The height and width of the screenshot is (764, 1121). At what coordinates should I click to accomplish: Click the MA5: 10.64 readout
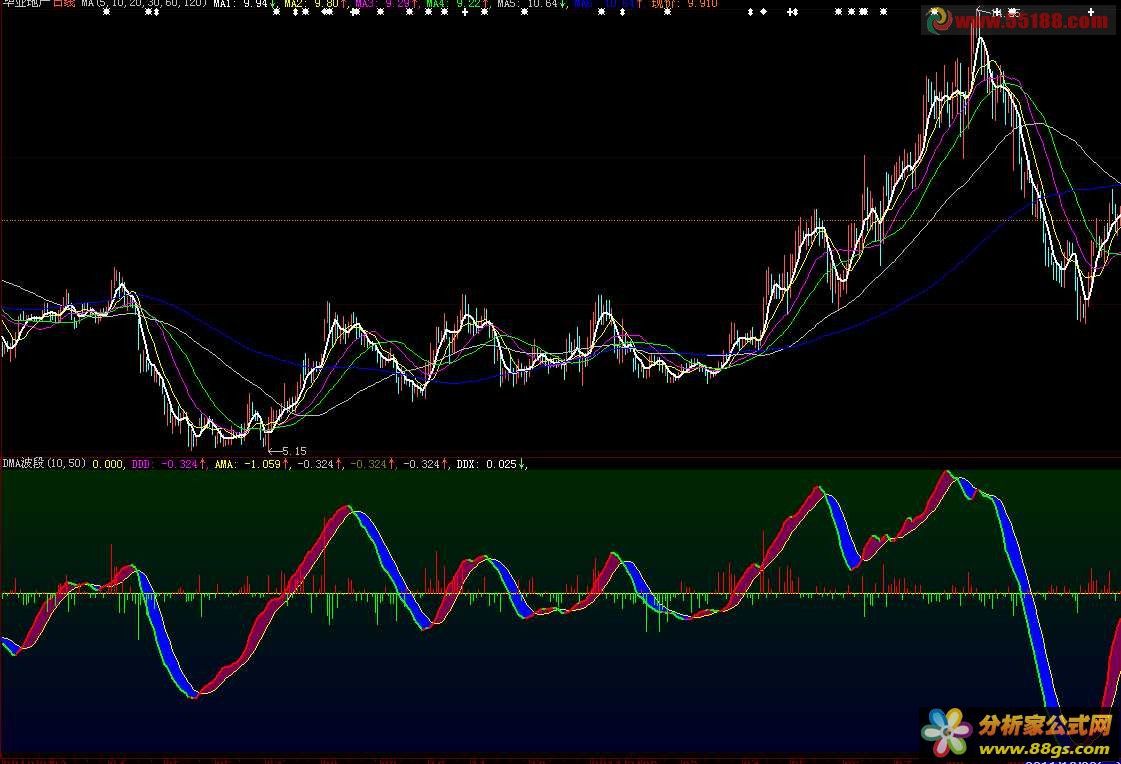532,4
